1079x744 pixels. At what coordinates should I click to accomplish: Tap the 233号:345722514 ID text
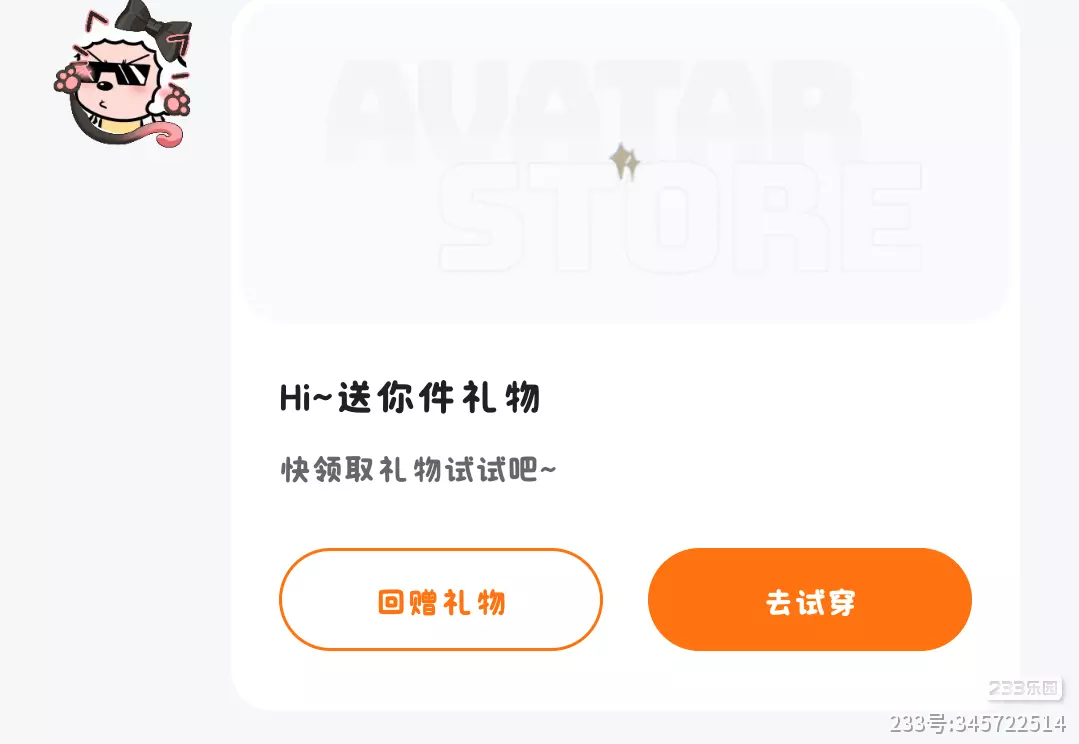(x=978, y=723)
